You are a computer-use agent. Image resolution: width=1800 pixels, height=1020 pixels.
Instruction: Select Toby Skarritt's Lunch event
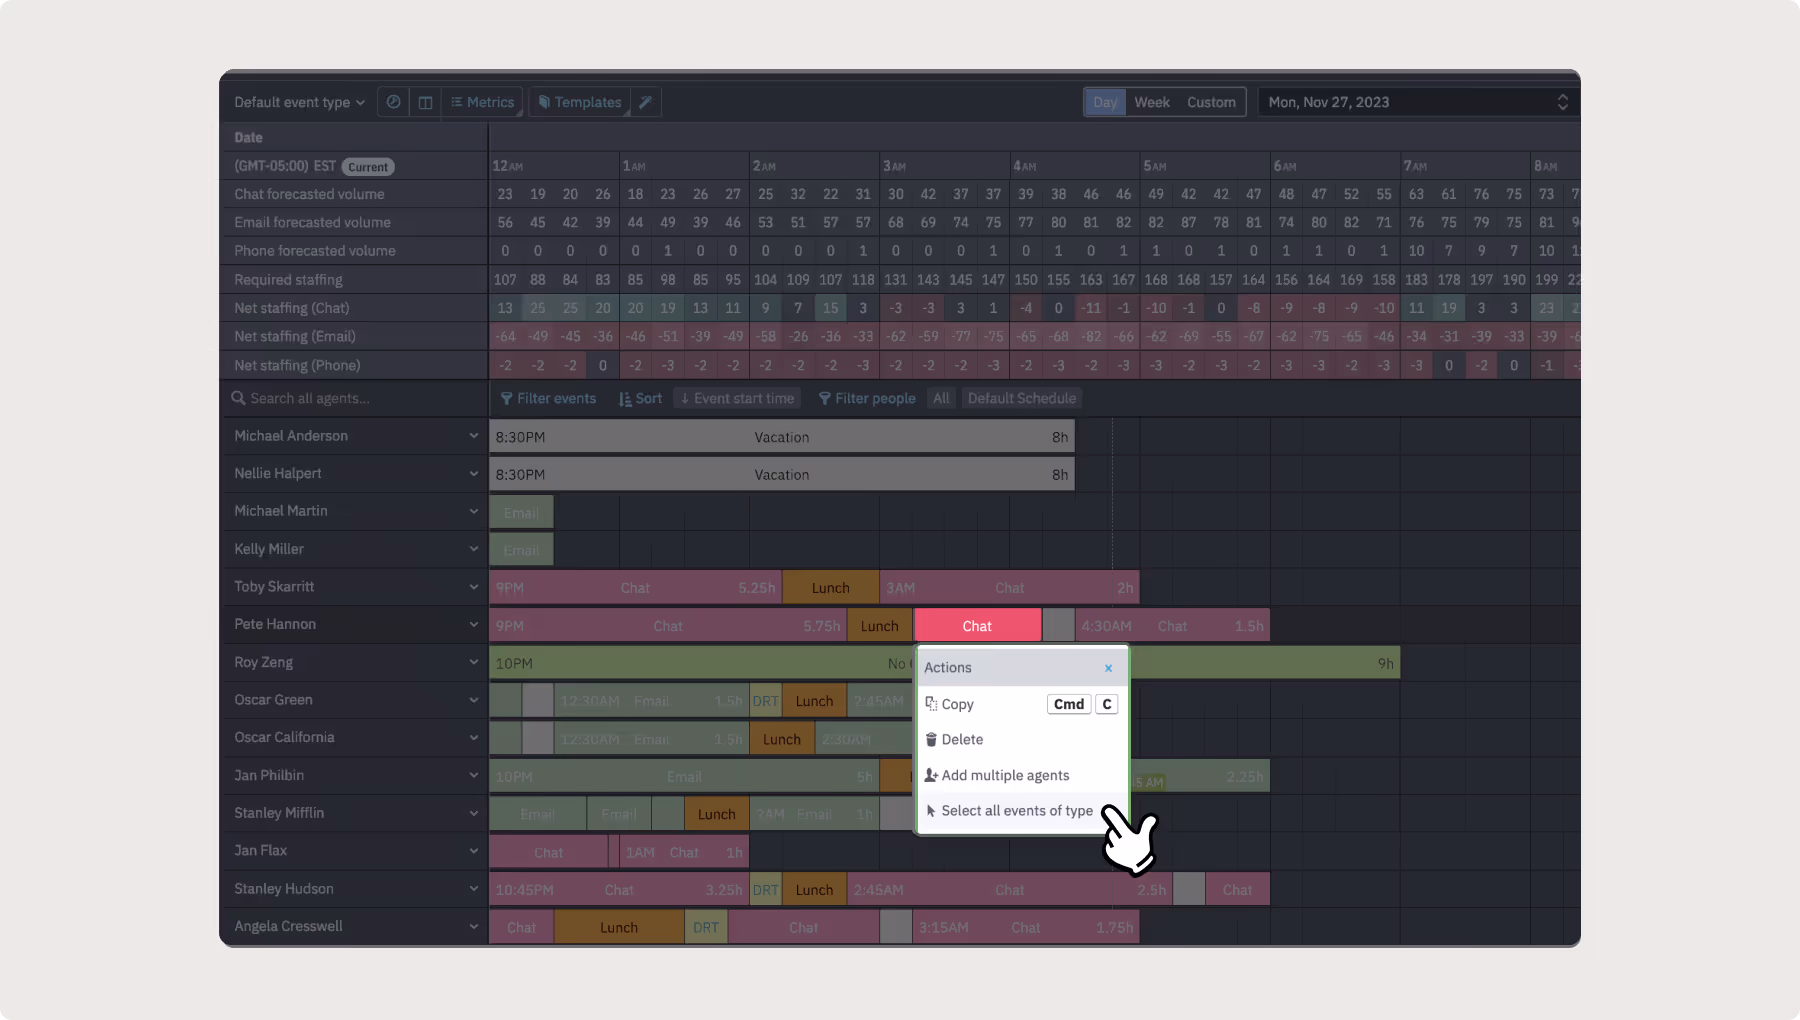(x=831, y=588)
